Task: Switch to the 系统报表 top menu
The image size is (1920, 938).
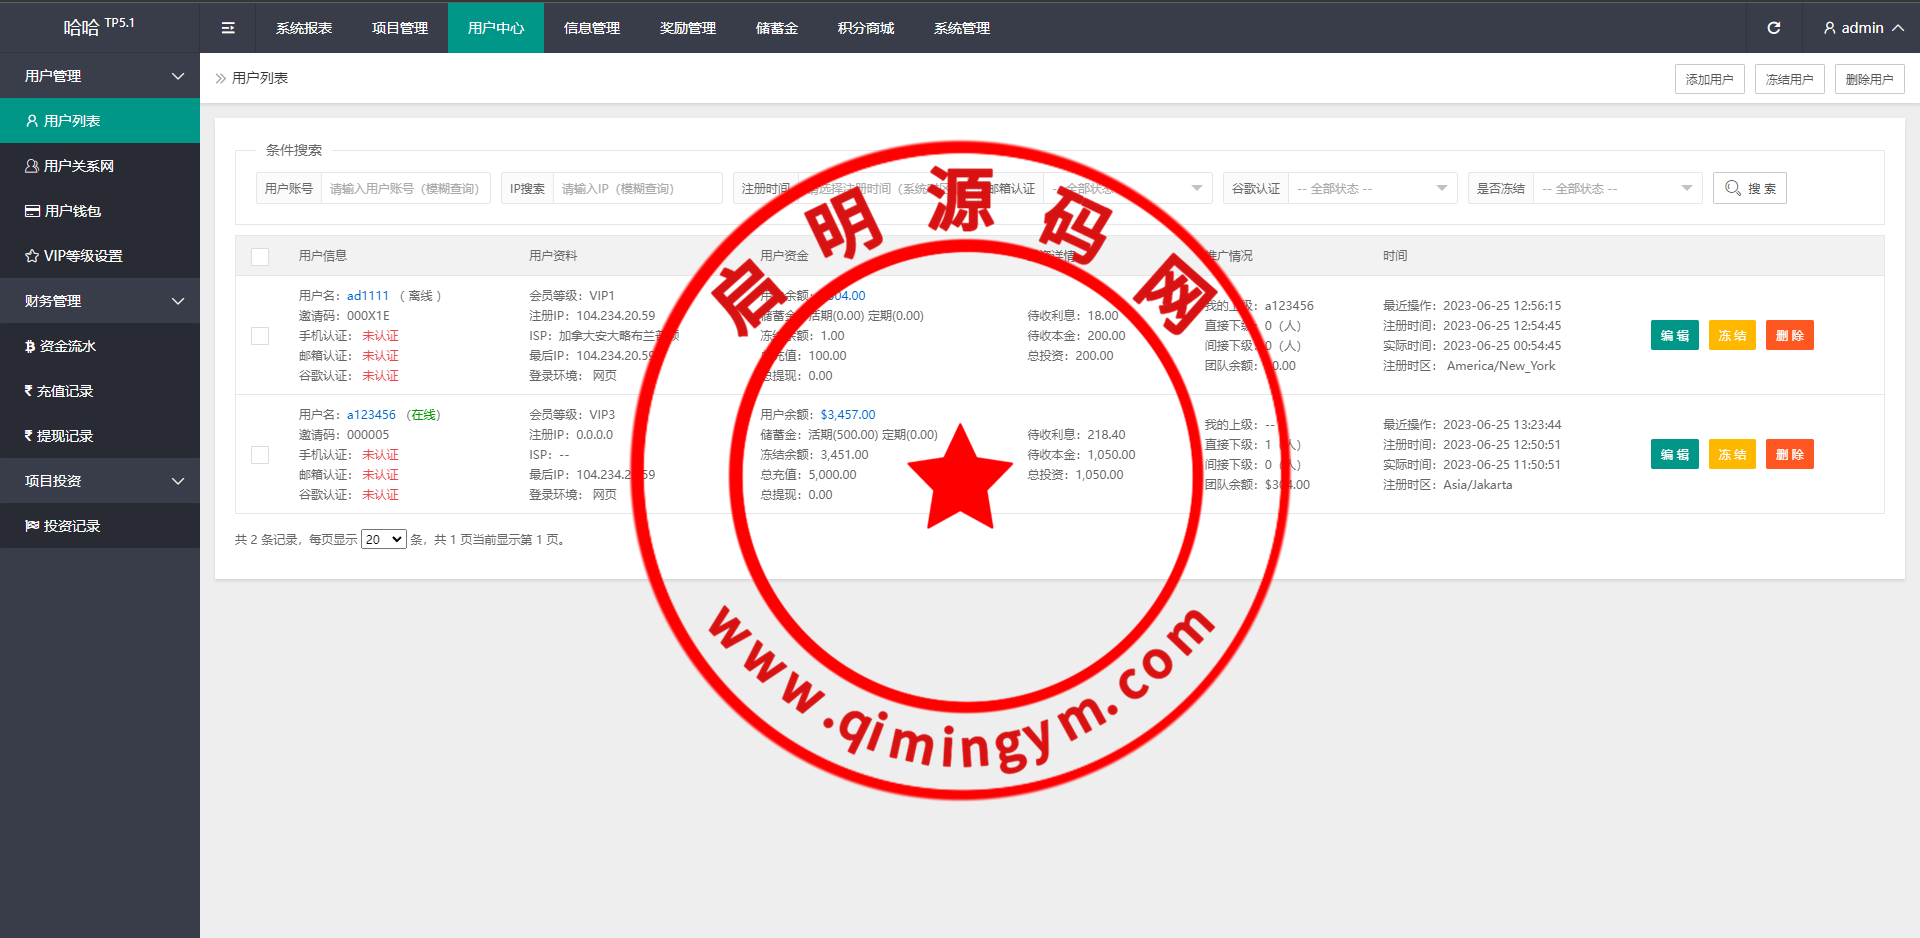Action: click(304, 28)
